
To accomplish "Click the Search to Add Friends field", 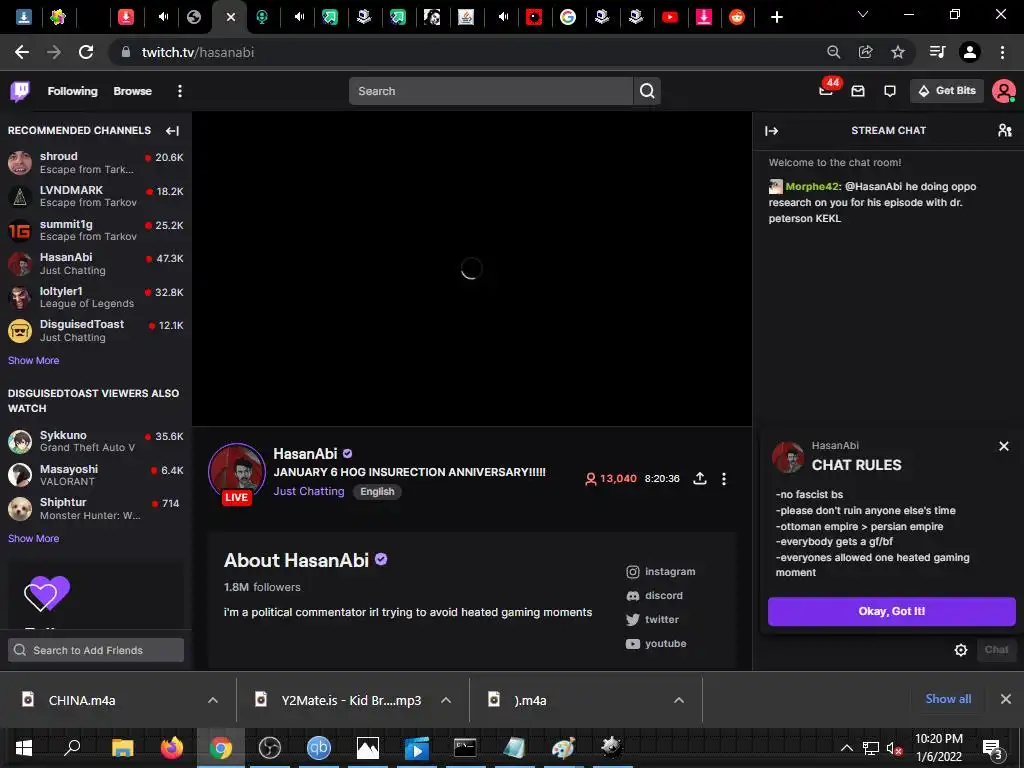I will click(96, 650).
